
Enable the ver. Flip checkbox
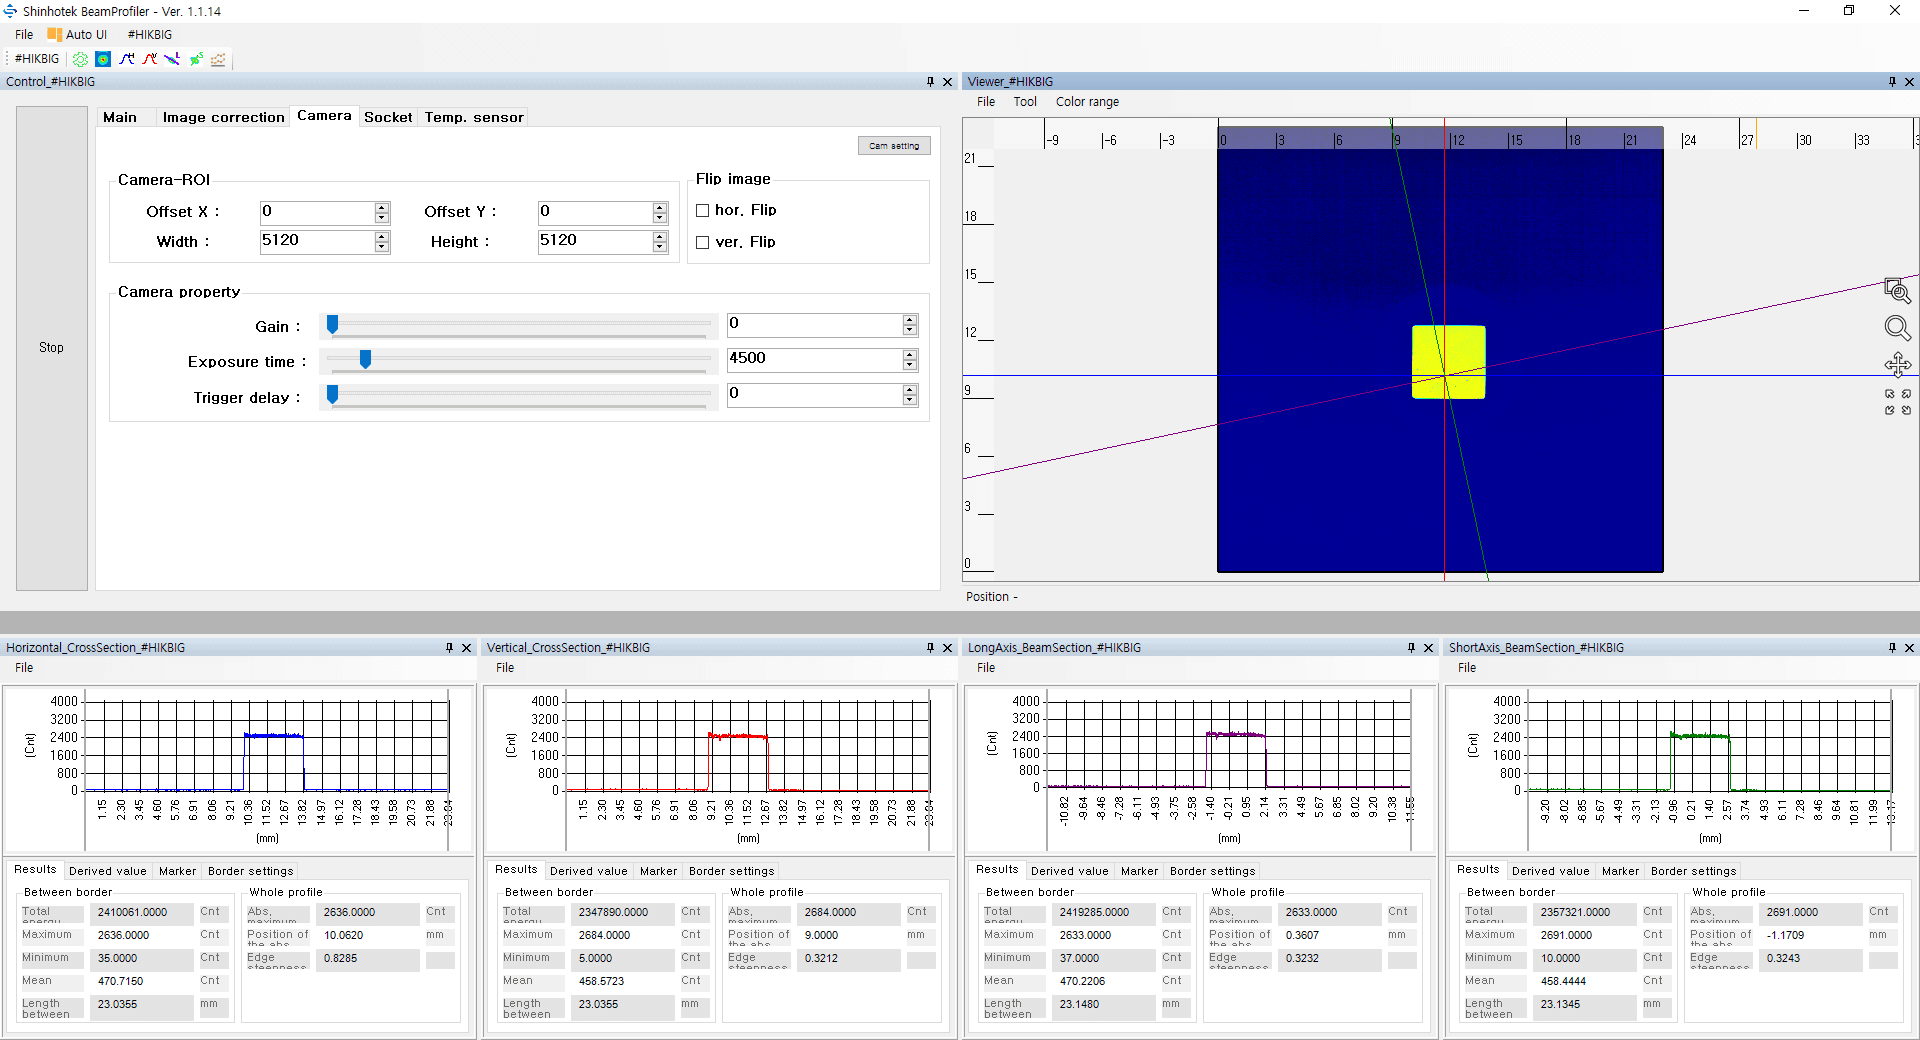click(x=702, y=242)
